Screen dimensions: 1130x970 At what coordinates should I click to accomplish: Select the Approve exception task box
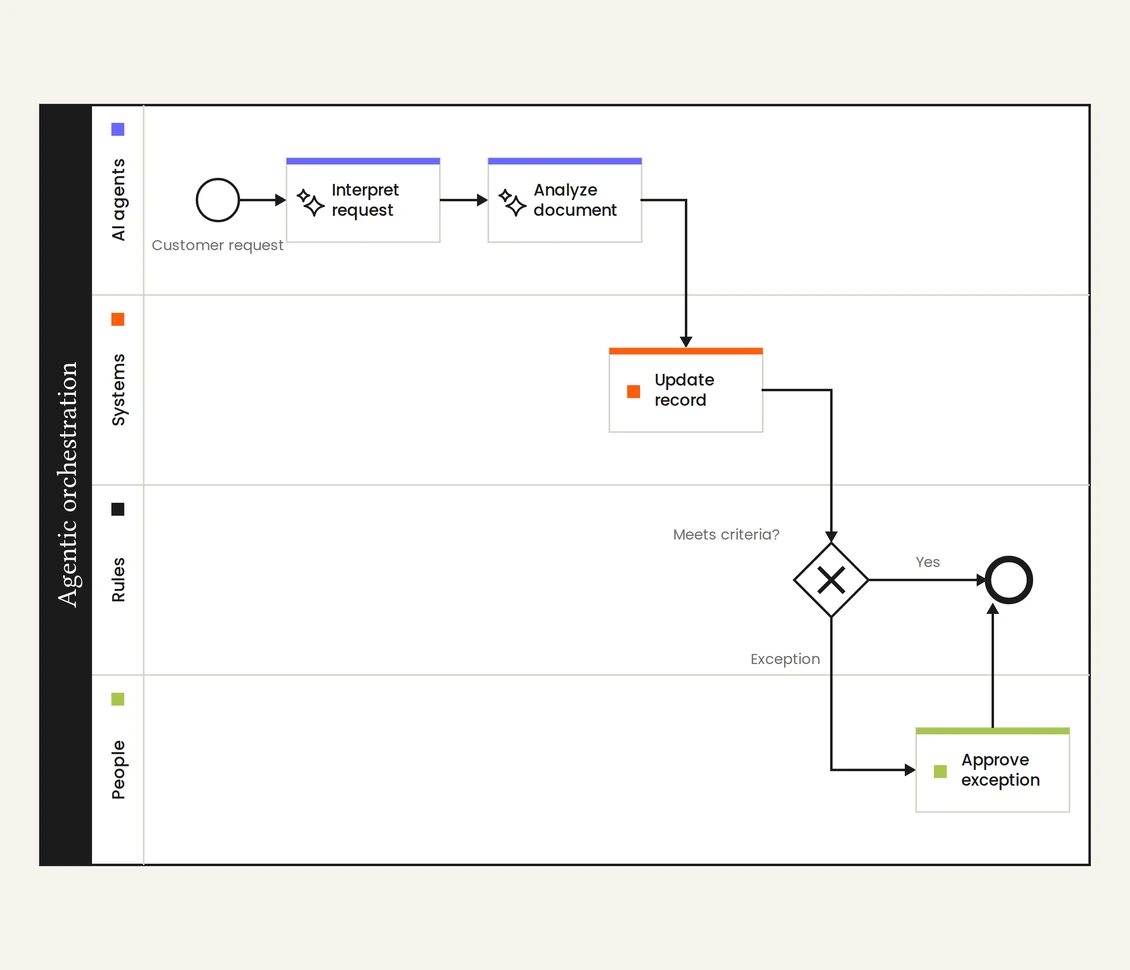pyautogui.click(x=992, y=770)
